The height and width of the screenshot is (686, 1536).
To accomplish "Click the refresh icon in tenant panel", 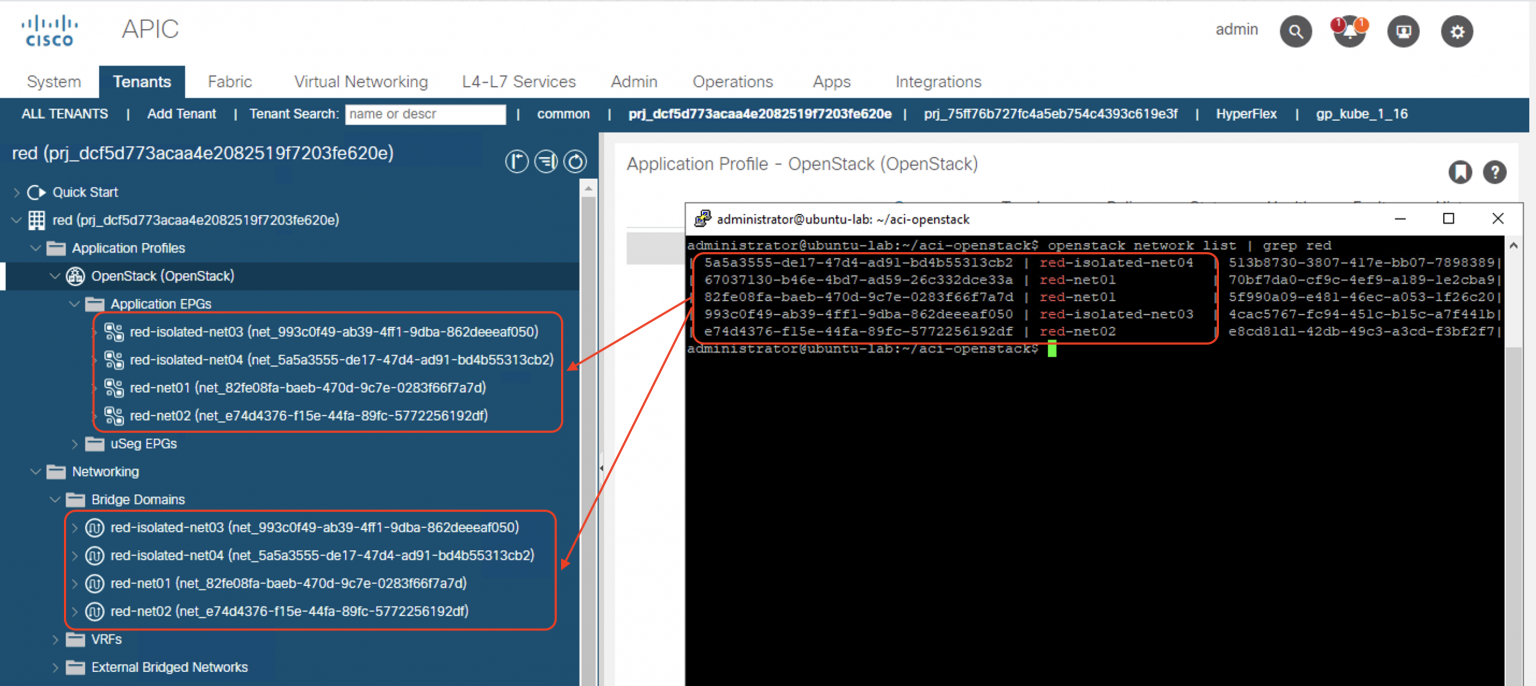I will [575, 161].
